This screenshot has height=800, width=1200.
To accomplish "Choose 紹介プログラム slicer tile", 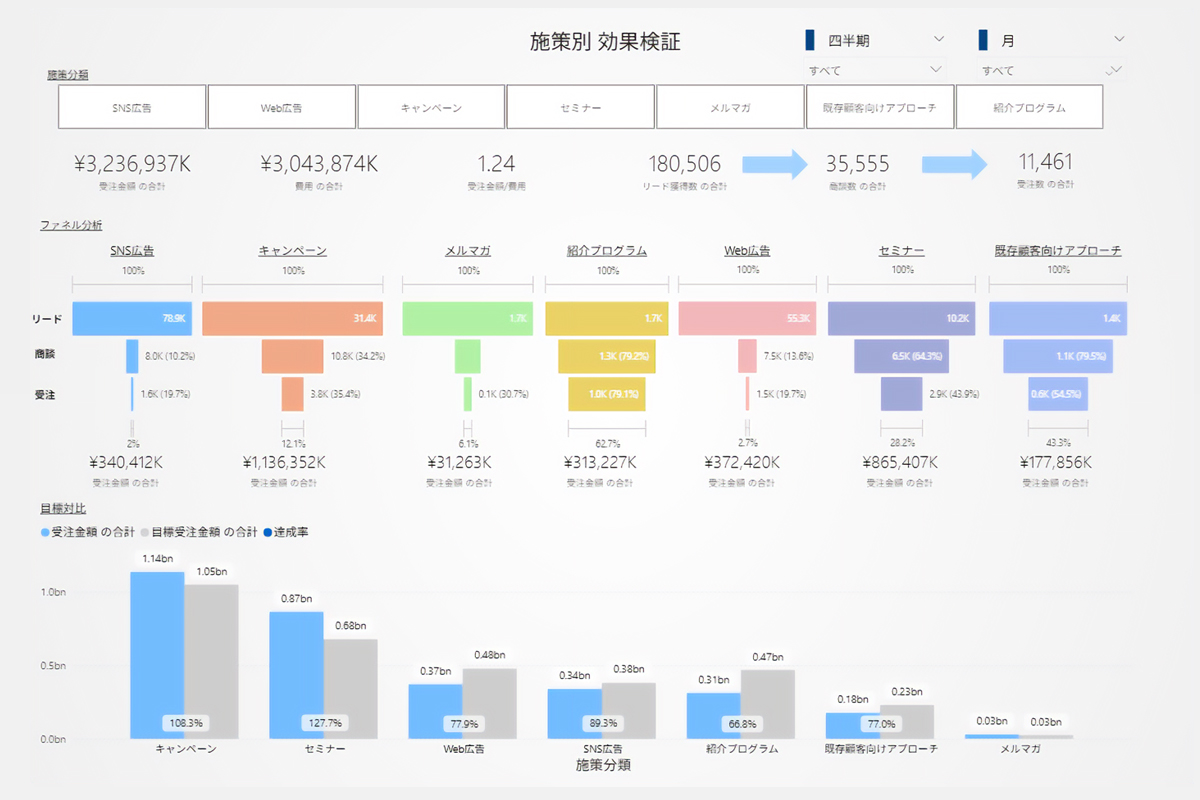I will 1029,107.
